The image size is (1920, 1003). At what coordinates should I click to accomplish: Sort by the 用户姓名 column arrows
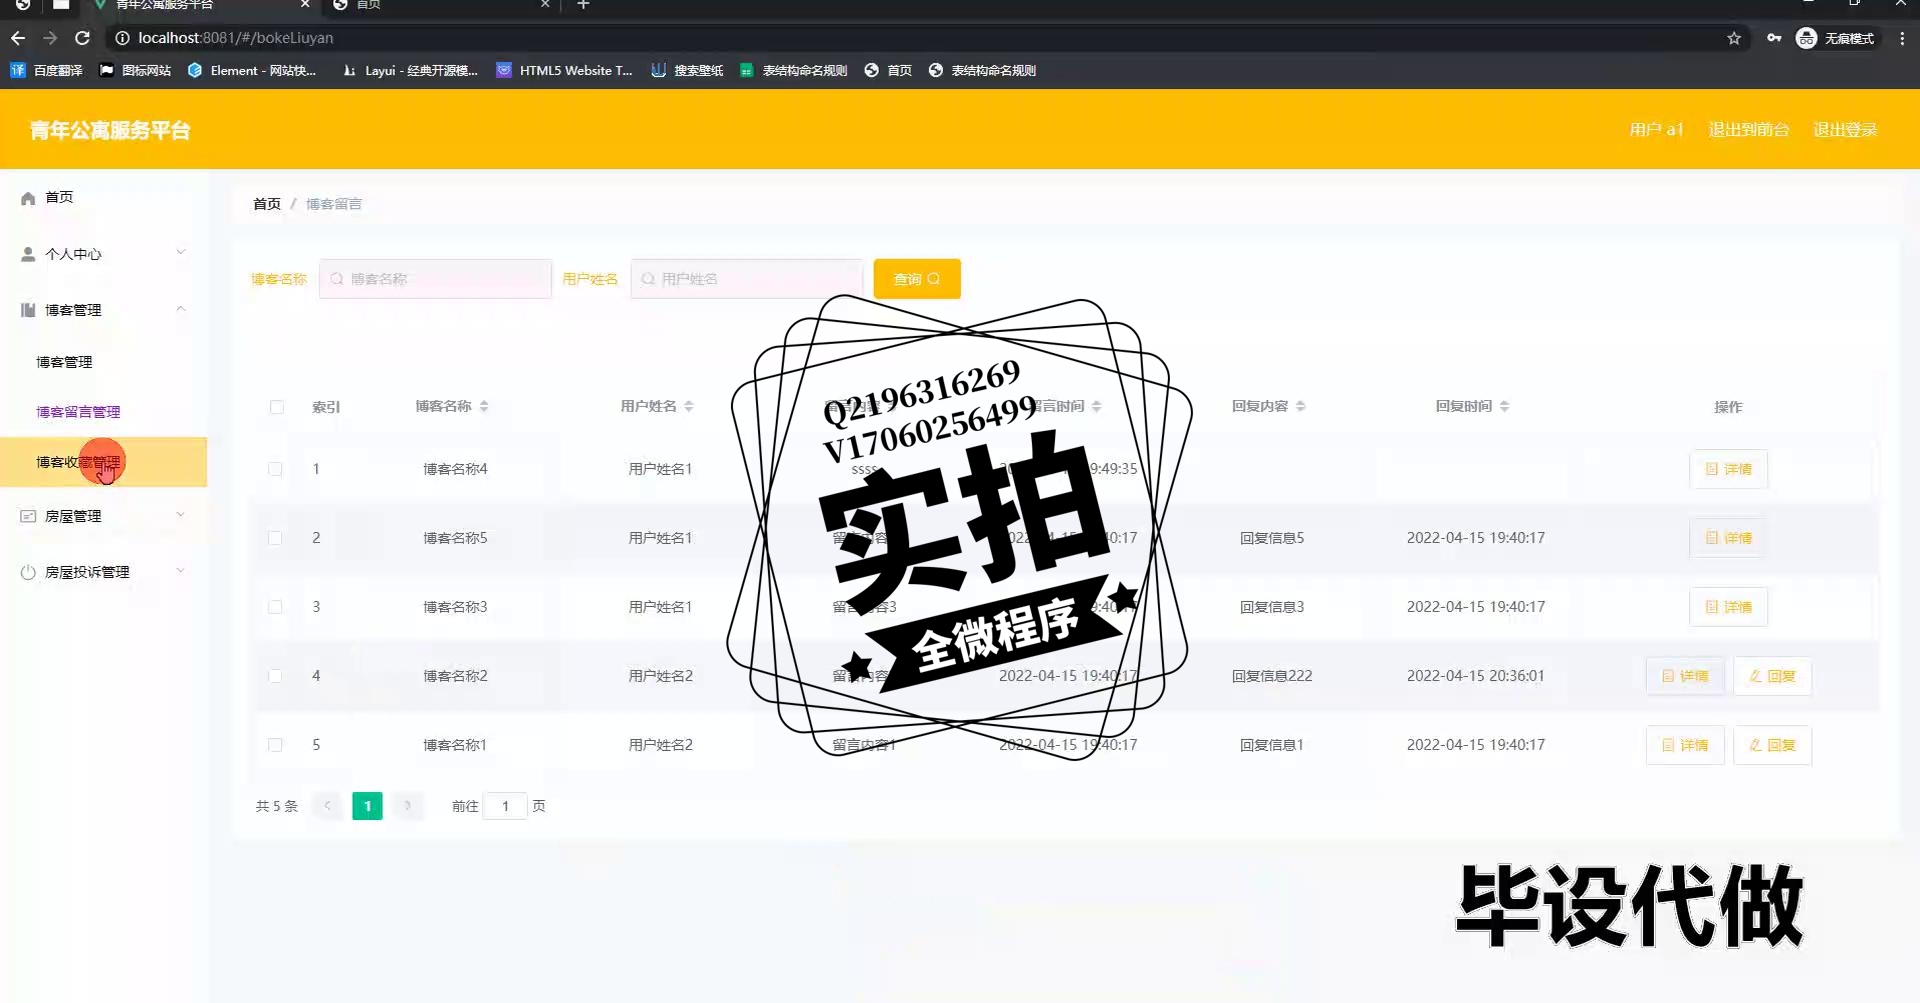[689, 406]
